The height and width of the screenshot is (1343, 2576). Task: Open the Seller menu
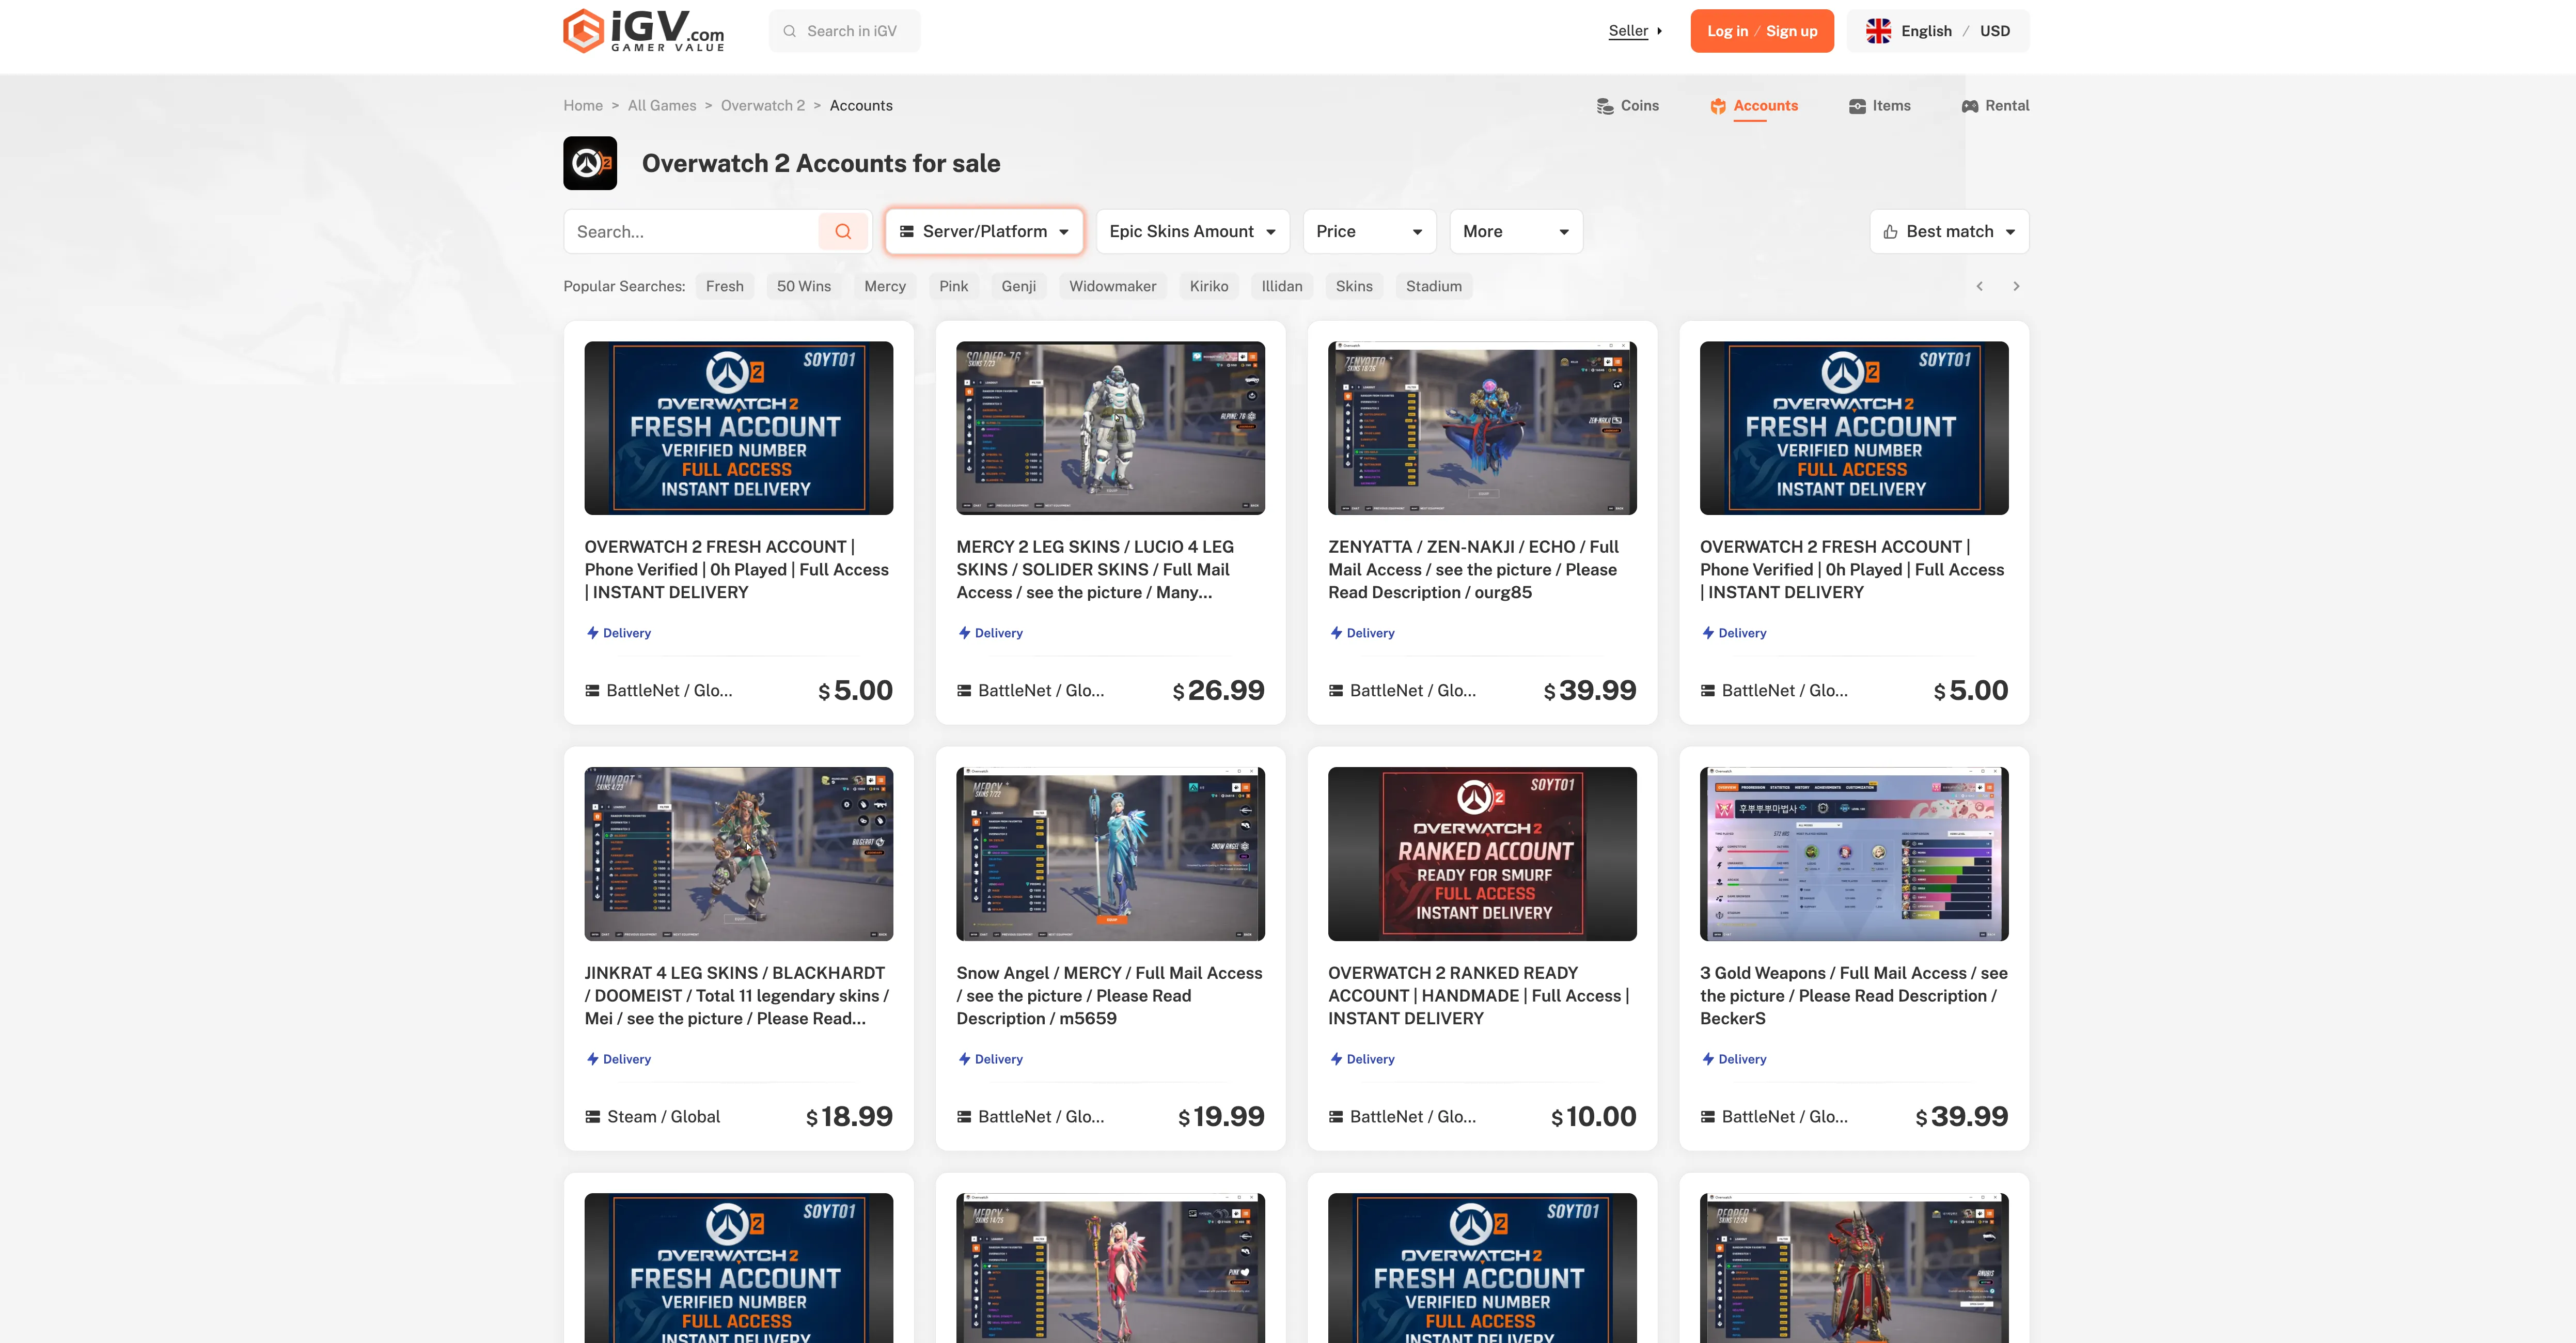(x=1628, y=31)
